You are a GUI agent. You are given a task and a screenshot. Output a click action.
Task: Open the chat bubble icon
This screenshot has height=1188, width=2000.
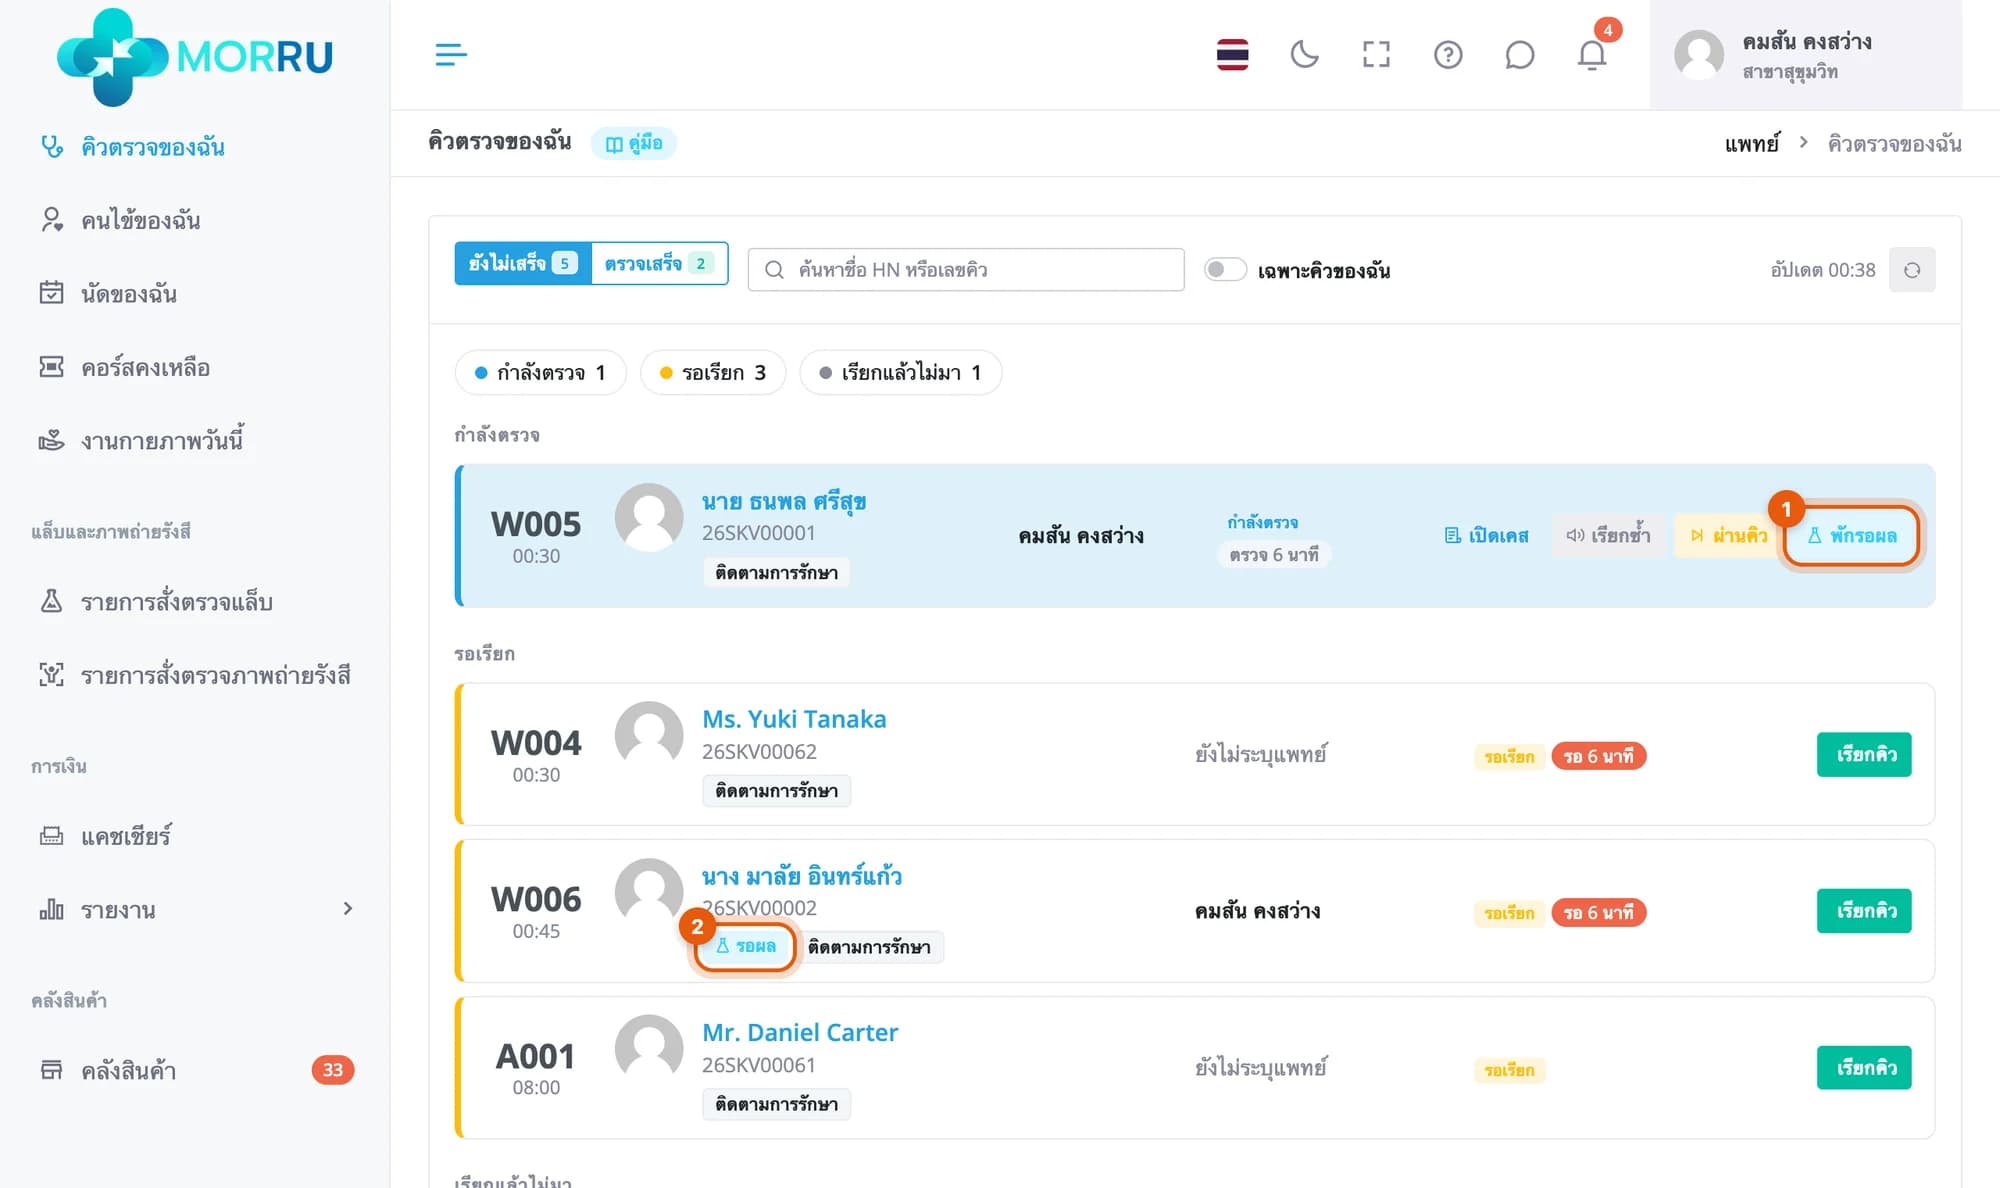tap(1520, 55)
